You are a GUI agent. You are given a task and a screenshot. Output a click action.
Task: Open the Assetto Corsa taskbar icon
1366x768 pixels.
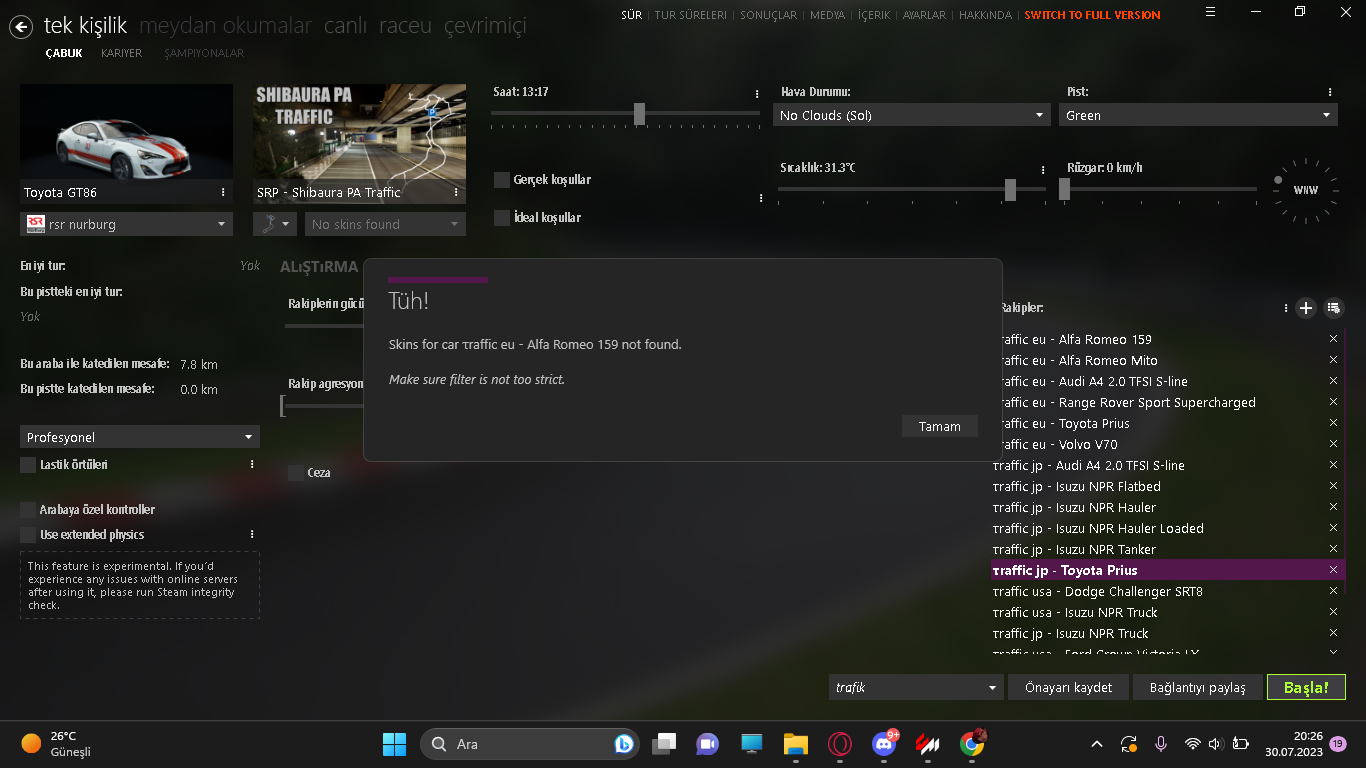click(928, 744)
